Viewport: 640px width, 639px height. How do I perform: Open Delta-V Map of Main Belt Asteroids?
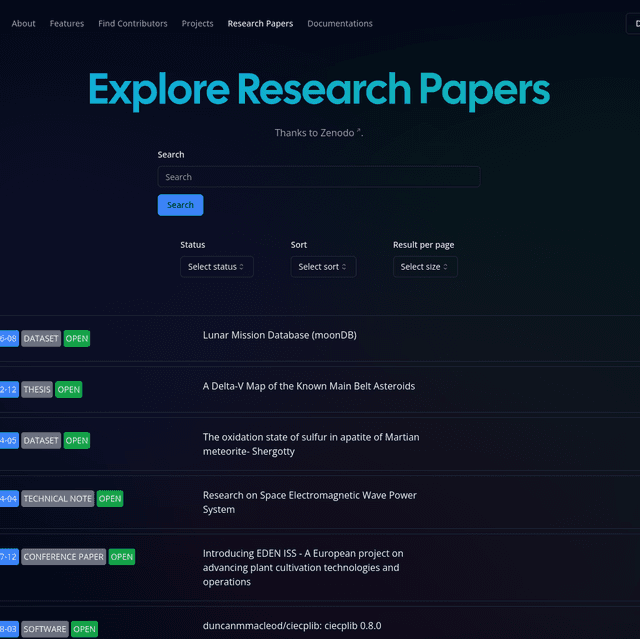tap(308, 387)
